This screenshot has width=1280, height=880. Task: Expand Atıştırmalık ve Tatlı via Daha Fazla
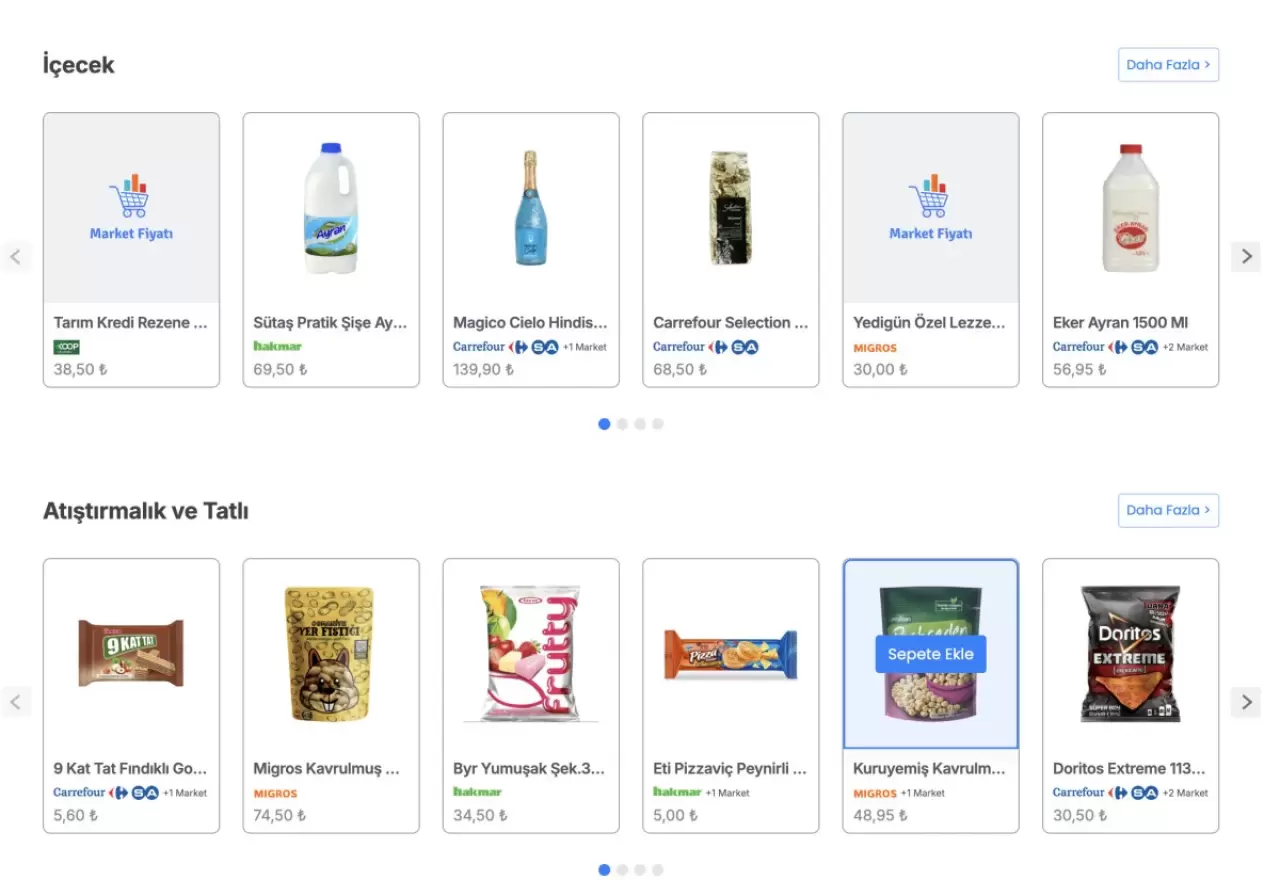[1168, 510]
